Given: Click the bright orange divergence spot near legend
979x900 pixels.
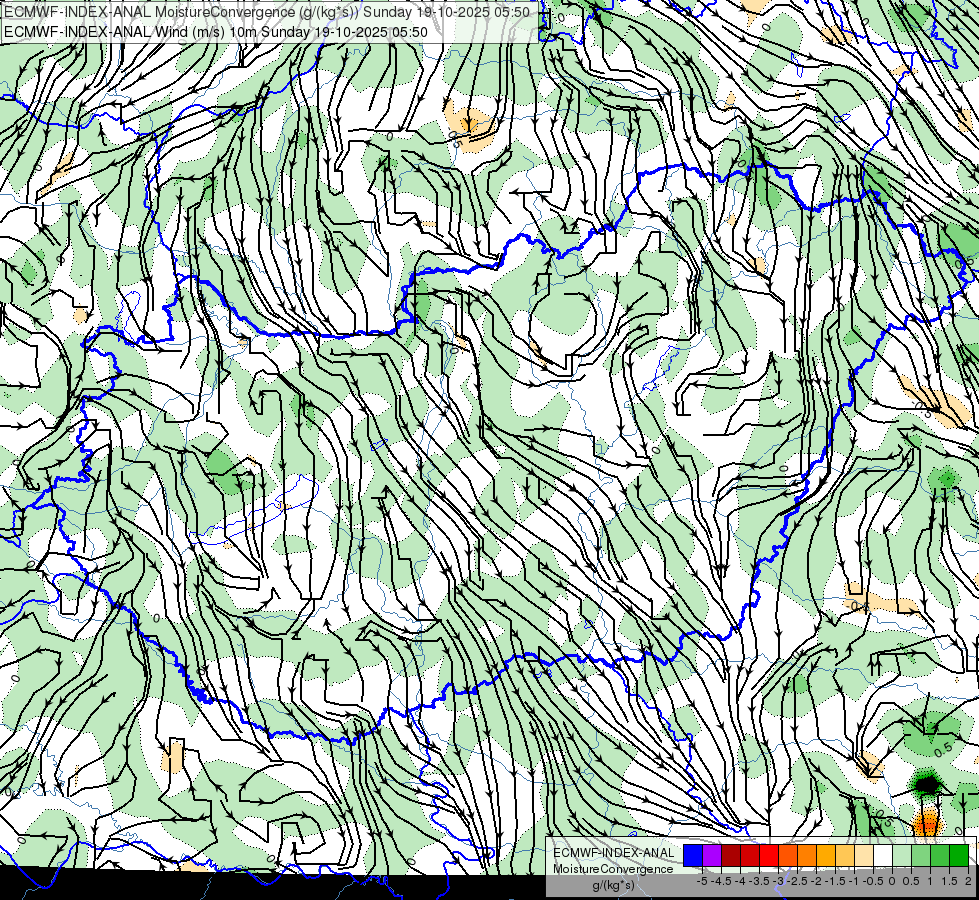Looking at the screenshot, I should pos(926,824).
